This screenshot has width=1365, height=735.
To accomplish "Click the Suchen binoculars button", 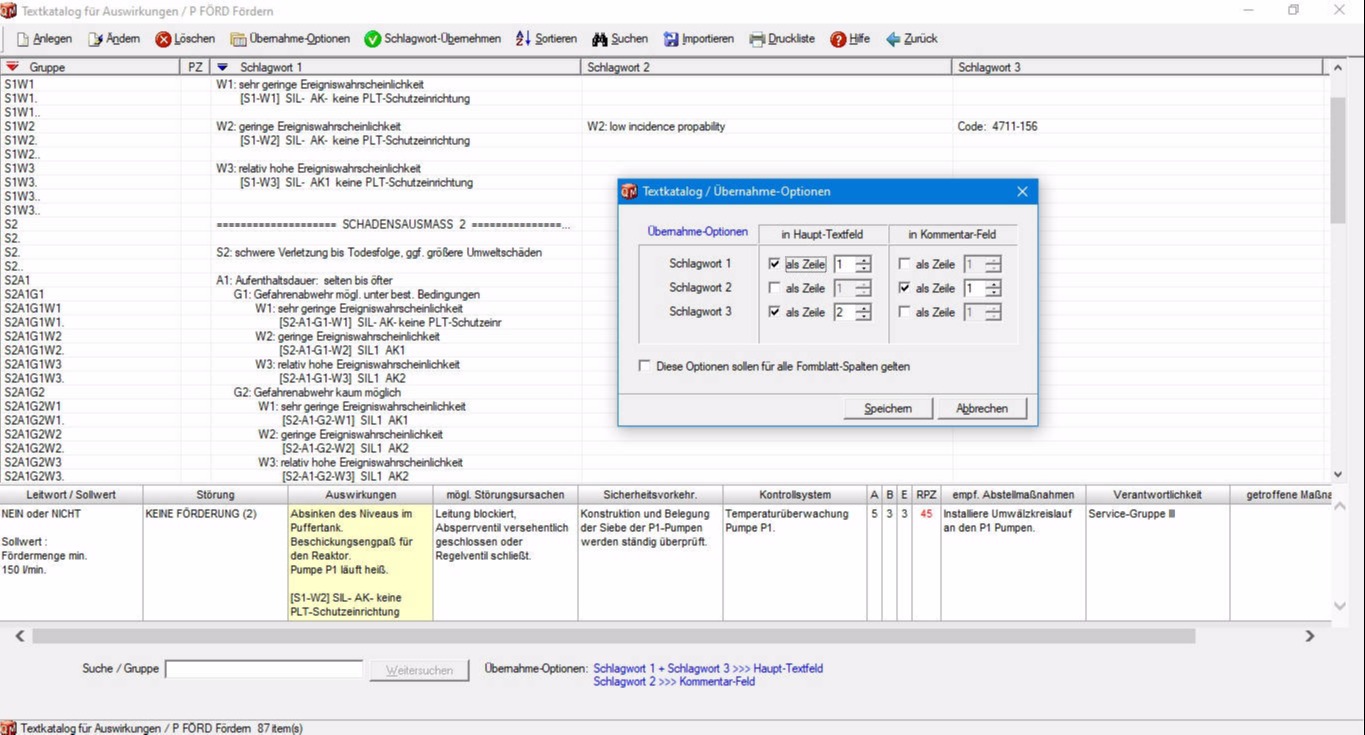I will pos(620,39).
